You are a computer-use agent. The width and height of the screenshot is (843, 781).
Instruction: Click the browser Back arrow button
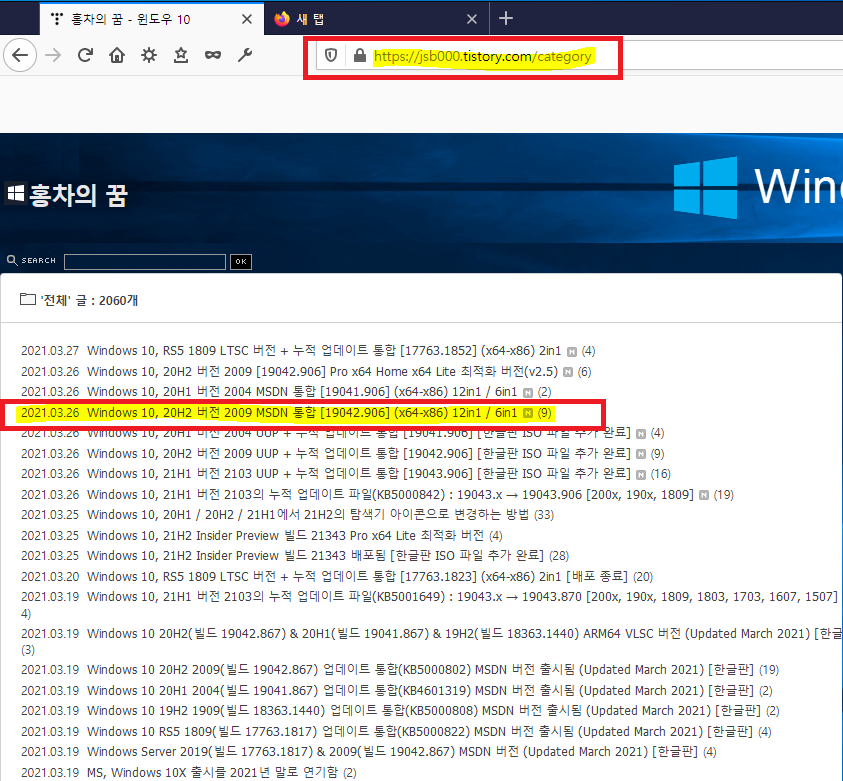20,55
